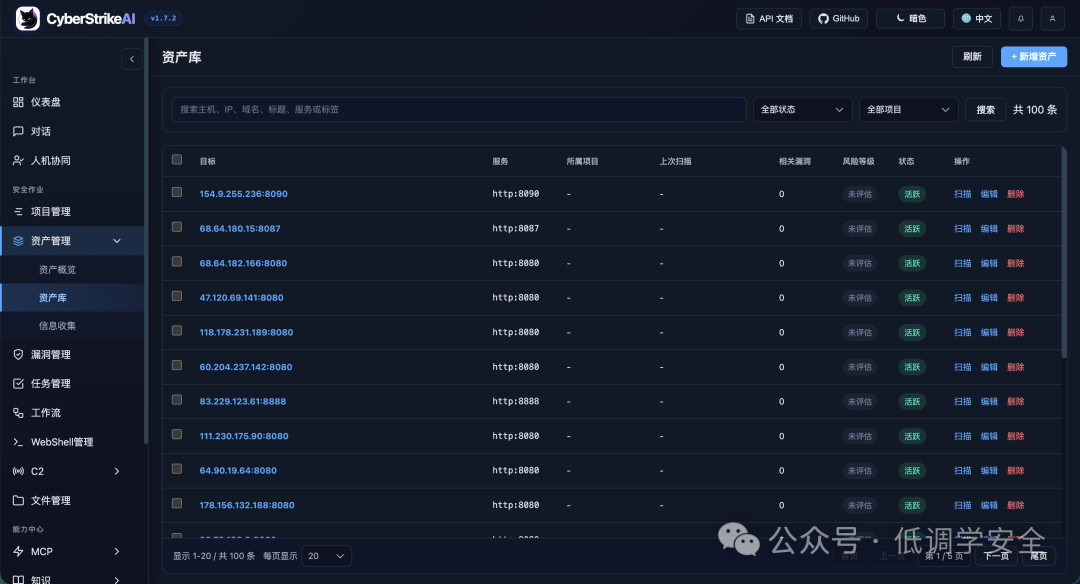Click the 对话 chat bubble icon

(x=19, y=131)
